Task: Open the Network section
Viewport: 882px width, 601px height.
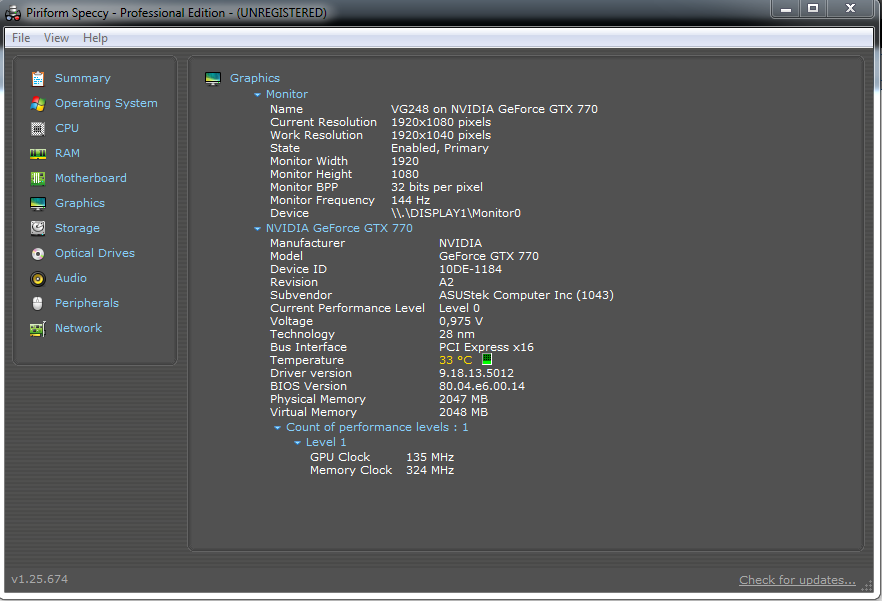Action: pyautogui.click(x=78, y=328)
